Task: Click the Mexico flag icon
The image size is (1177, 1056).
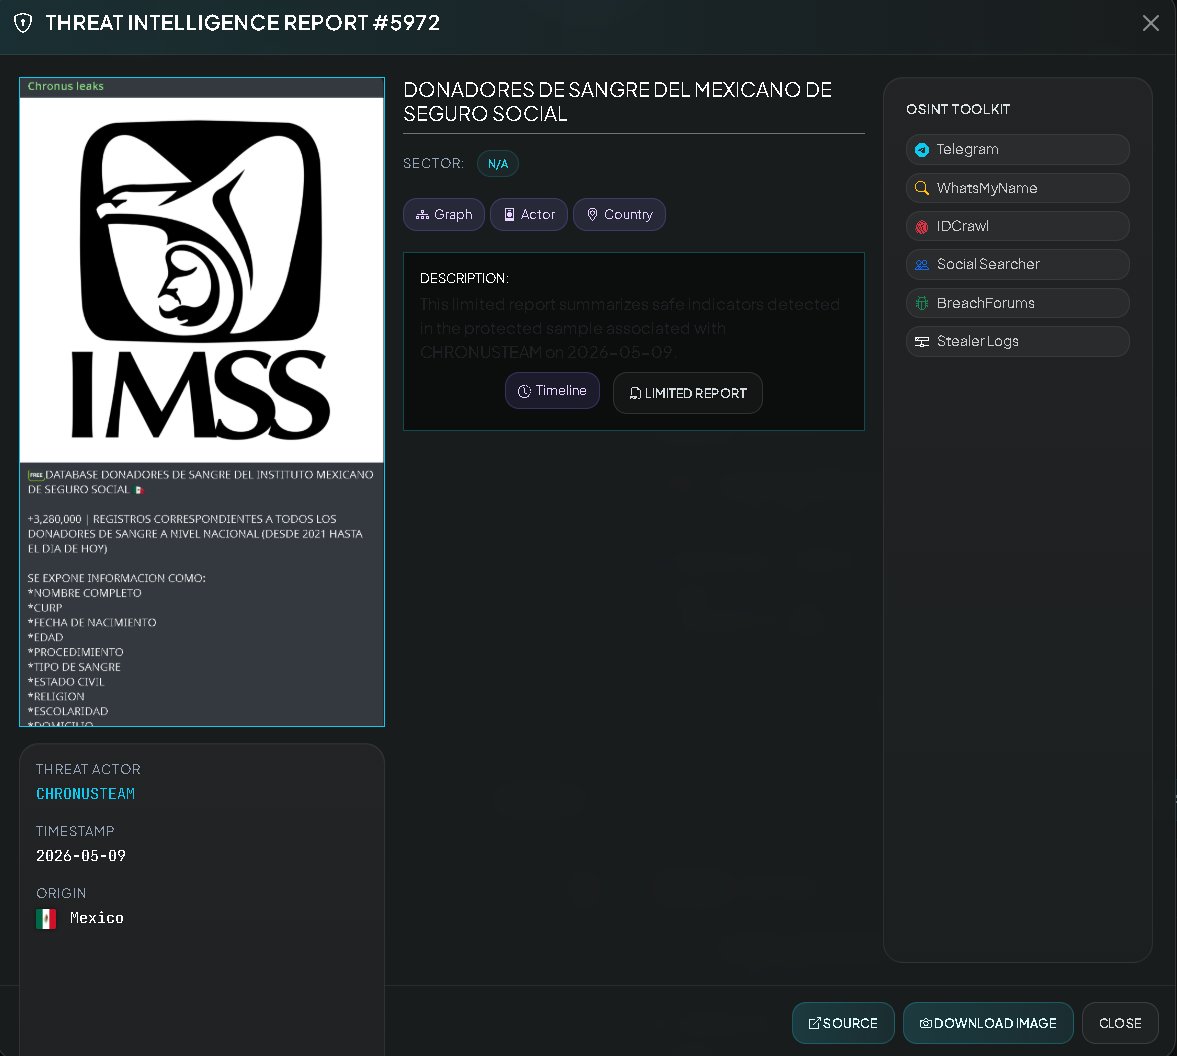Action: 46,919
